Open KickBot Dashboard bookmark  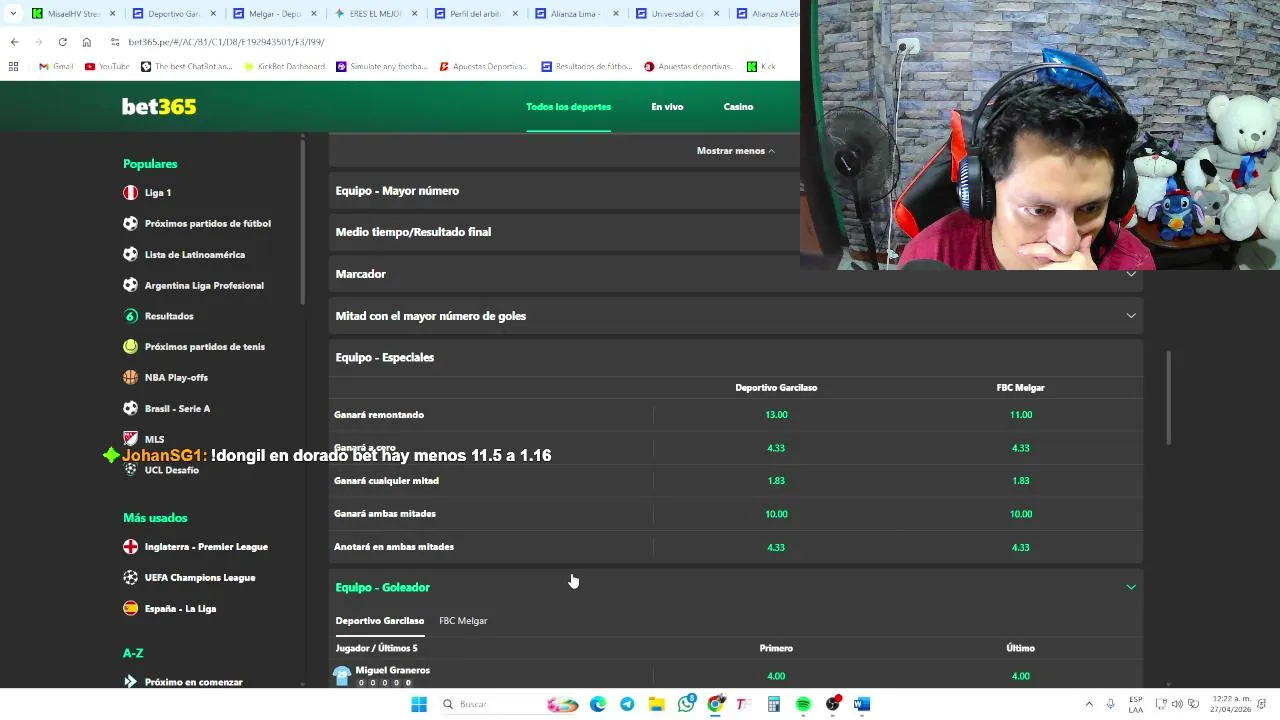click(285, 67)
